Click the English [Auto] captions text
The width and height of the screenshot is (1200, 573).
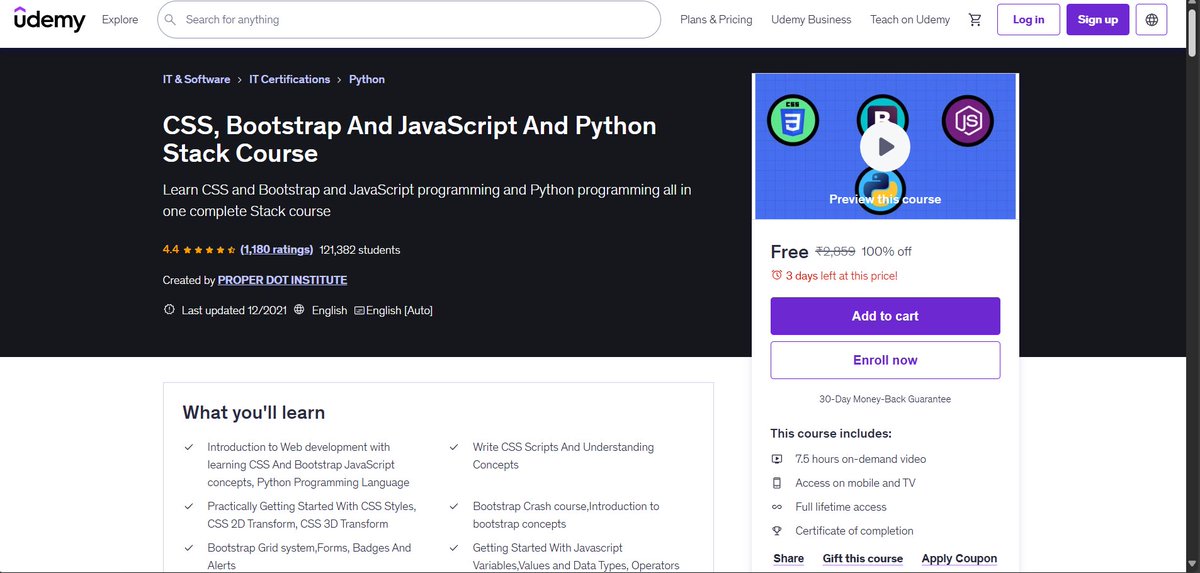(x=399, y=310)
